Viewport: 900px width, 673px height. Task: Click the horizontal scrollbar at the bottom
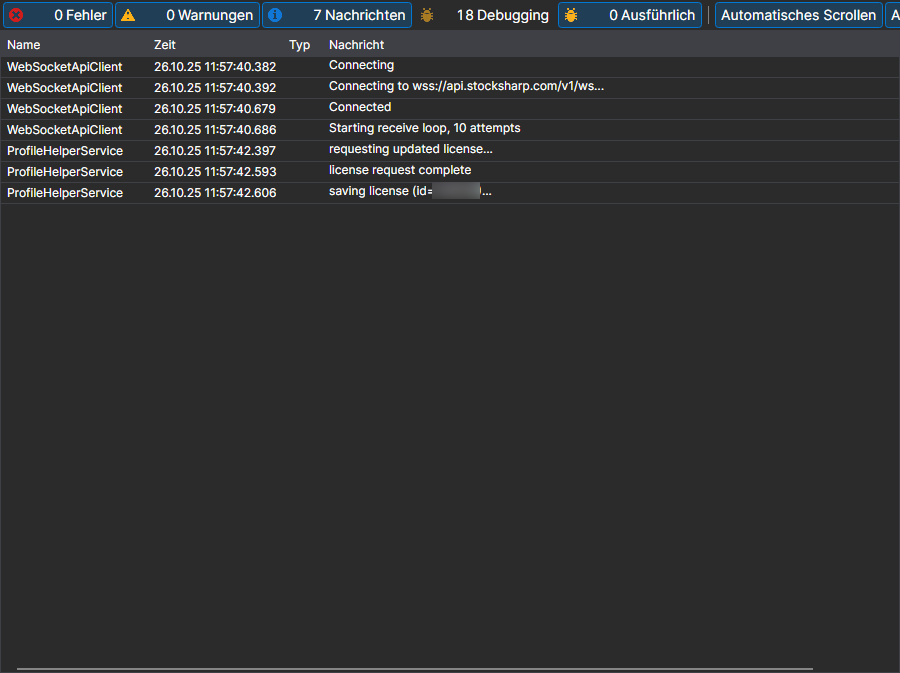point(414,669)
